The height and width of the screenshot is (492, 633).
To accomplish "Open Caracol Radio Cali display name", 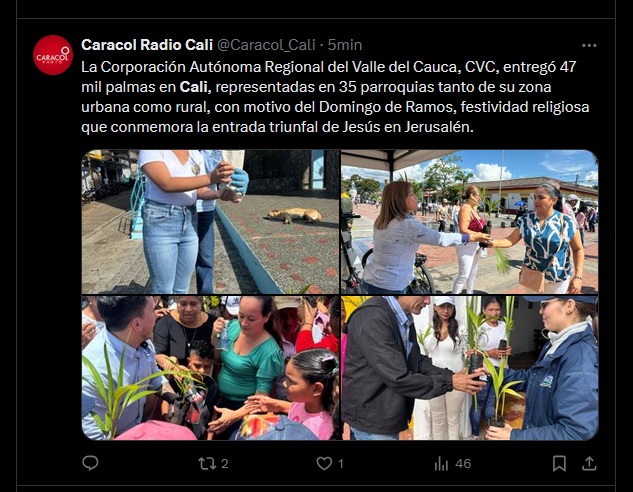I will (147, 45).
